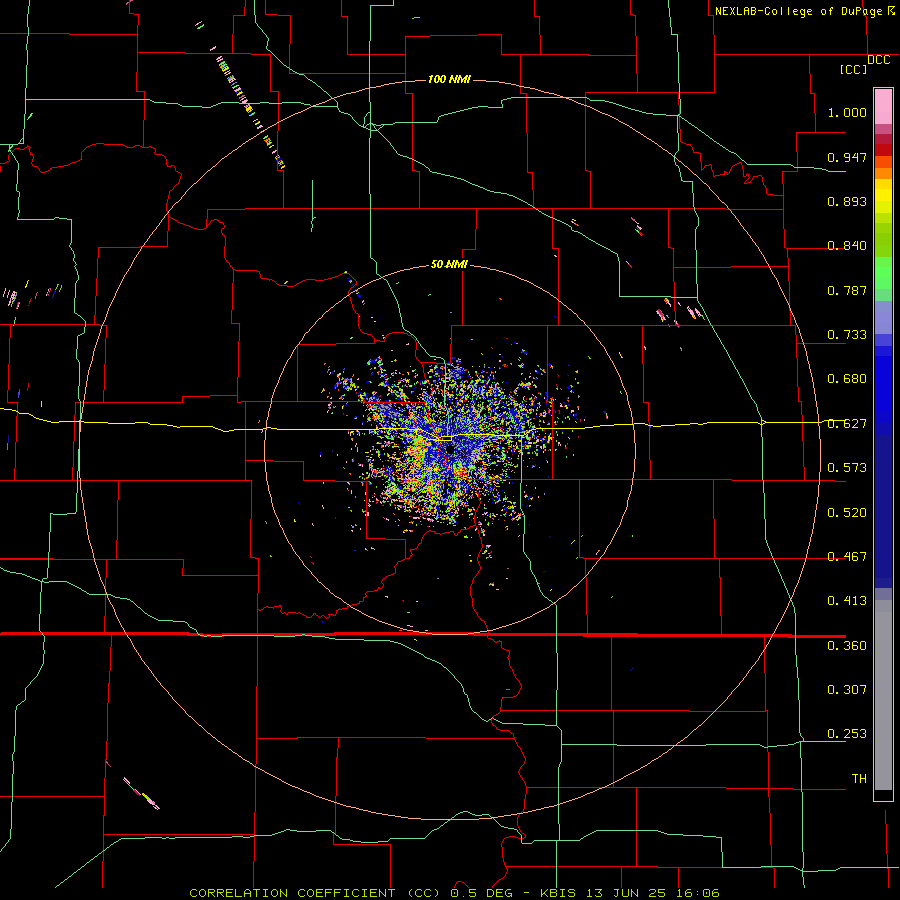Click the 0.253 scale value
The width and height of the screenshot is (900, 900).
[x=847, y=734]
